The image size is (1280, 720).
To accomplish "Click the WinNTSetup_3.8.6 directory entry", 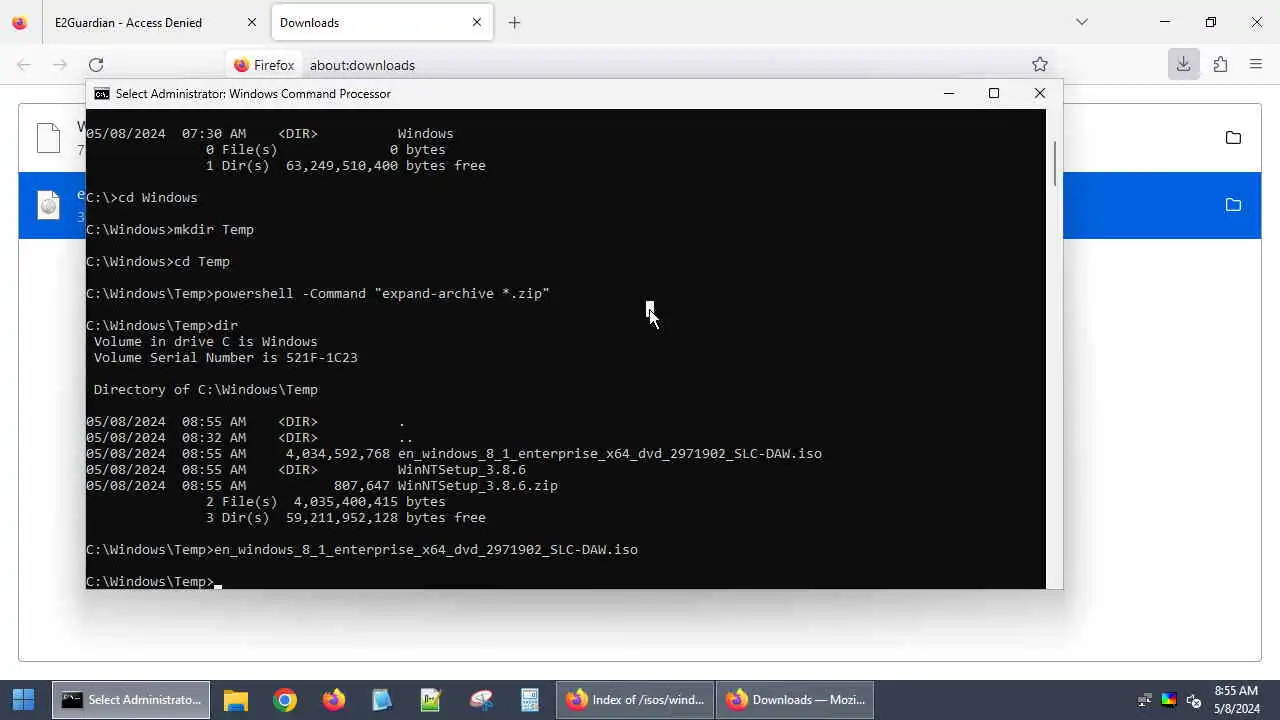I will [x=462, y=470].
